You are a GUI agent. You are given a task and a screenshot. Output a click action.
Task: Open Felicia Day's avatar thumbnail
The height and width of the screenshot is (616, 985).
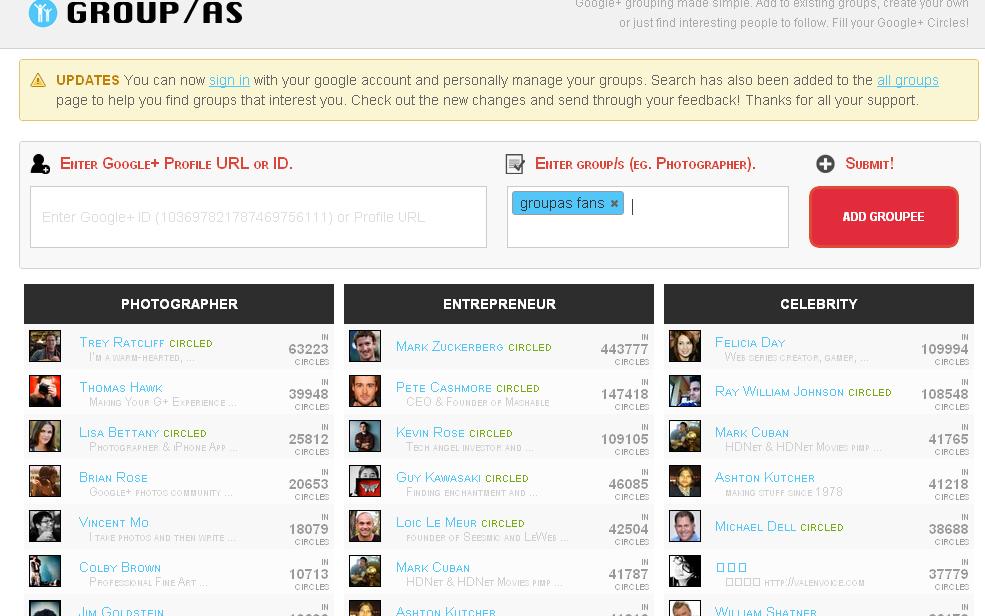click(x=685, y=346)
